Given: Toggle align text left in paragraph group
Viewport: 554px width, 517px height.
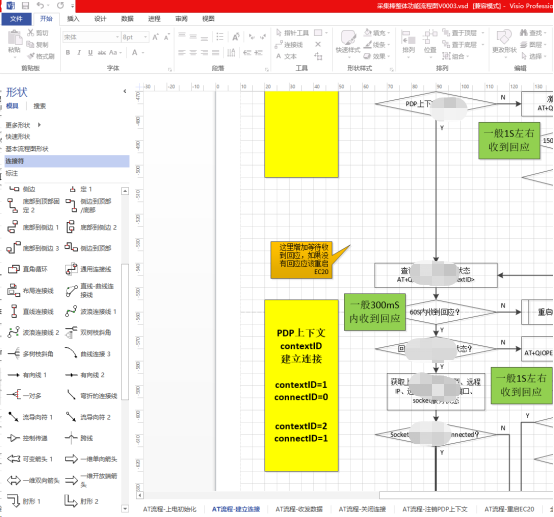Looking at the screenshot, I should [x=182, y=53].
